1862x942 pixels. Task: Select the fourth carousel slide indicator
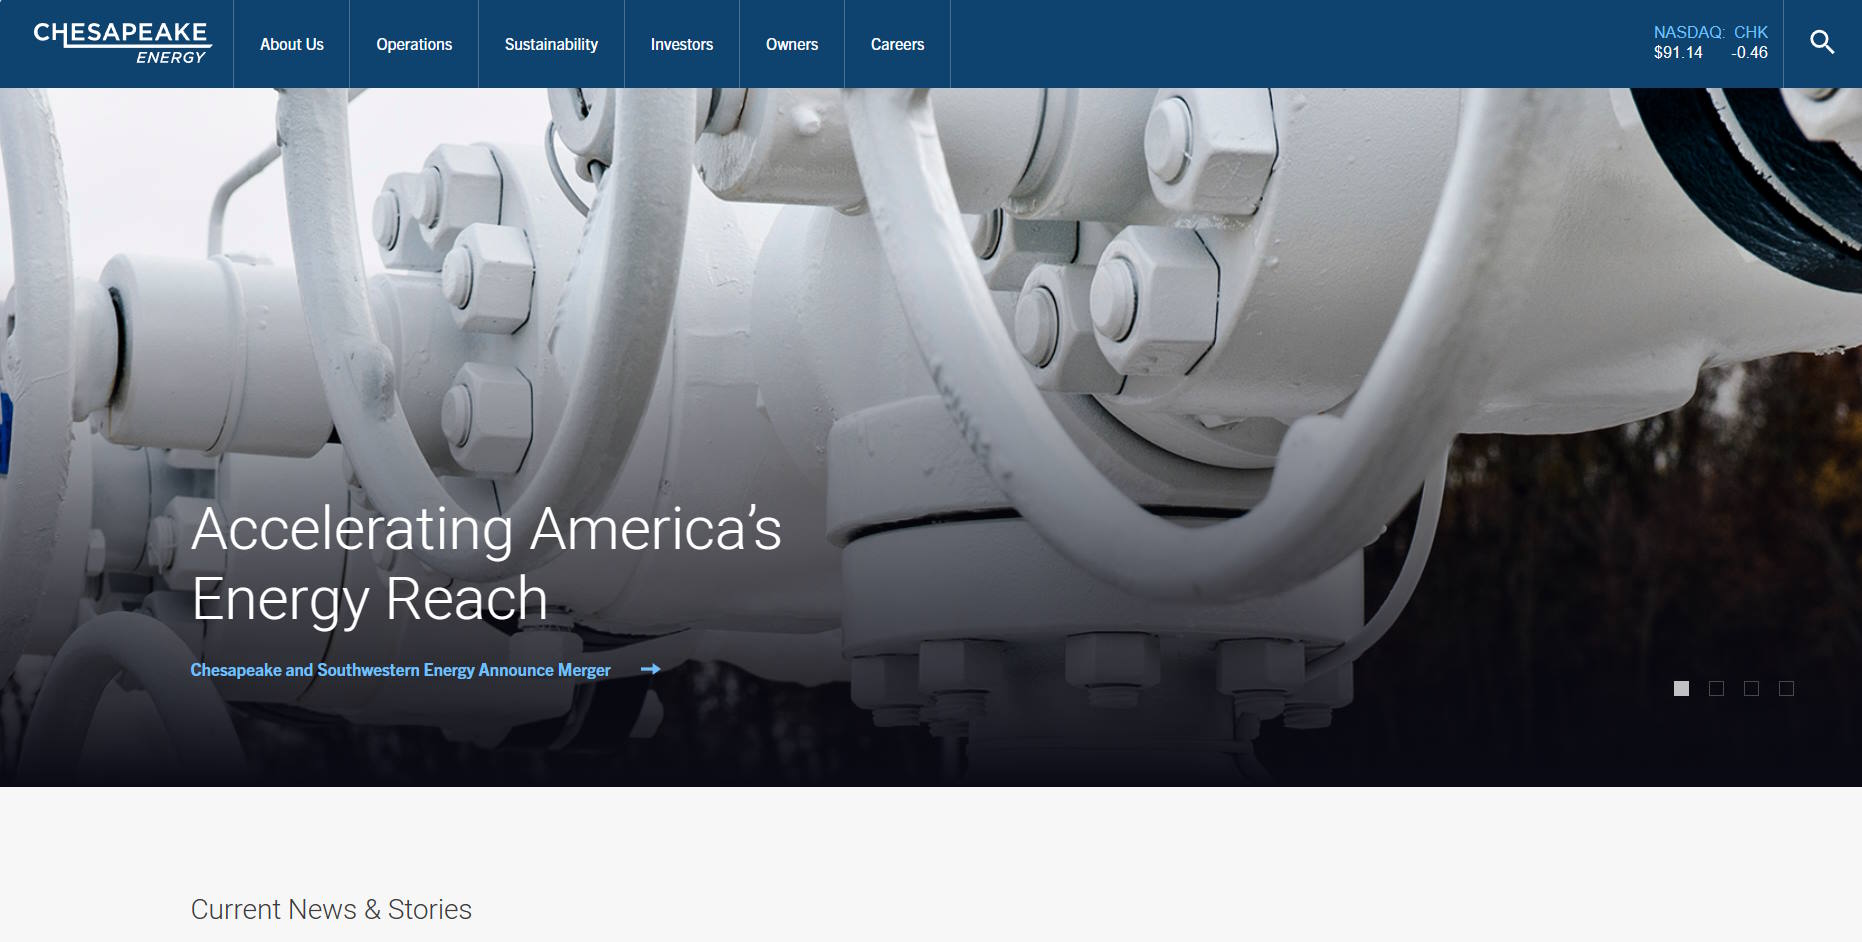pos(1787,688)
